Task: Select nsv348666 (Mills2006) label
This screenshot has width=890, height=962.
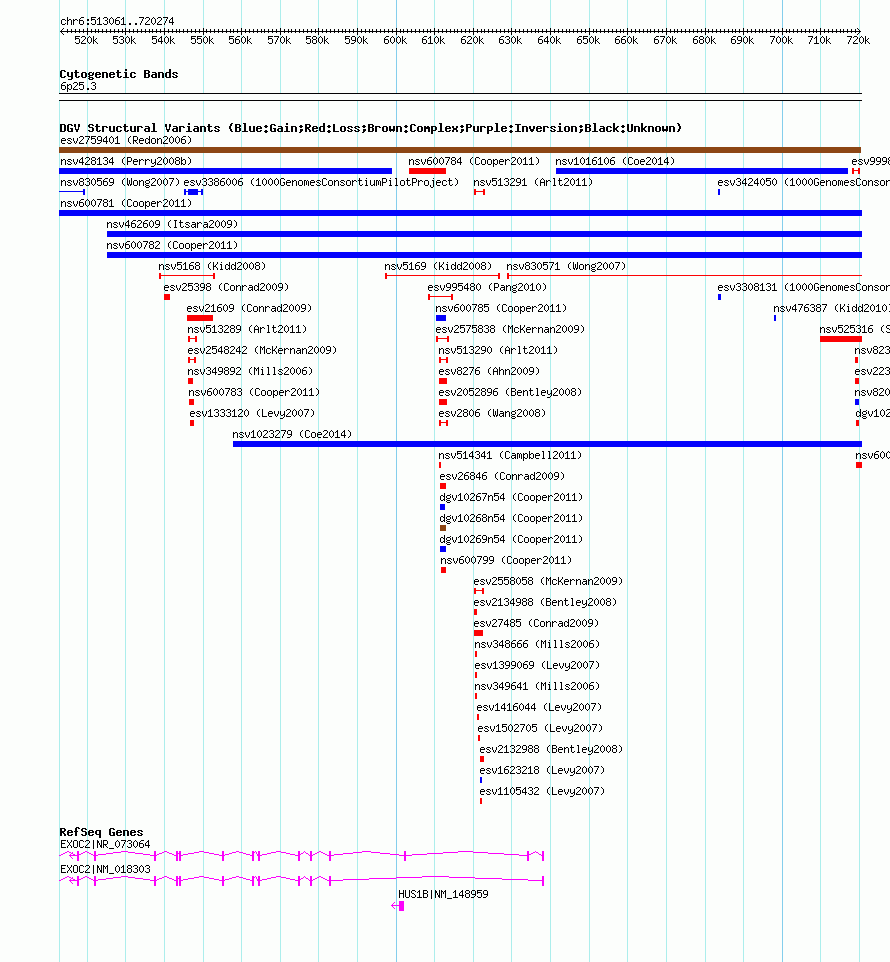Action: 537,644
